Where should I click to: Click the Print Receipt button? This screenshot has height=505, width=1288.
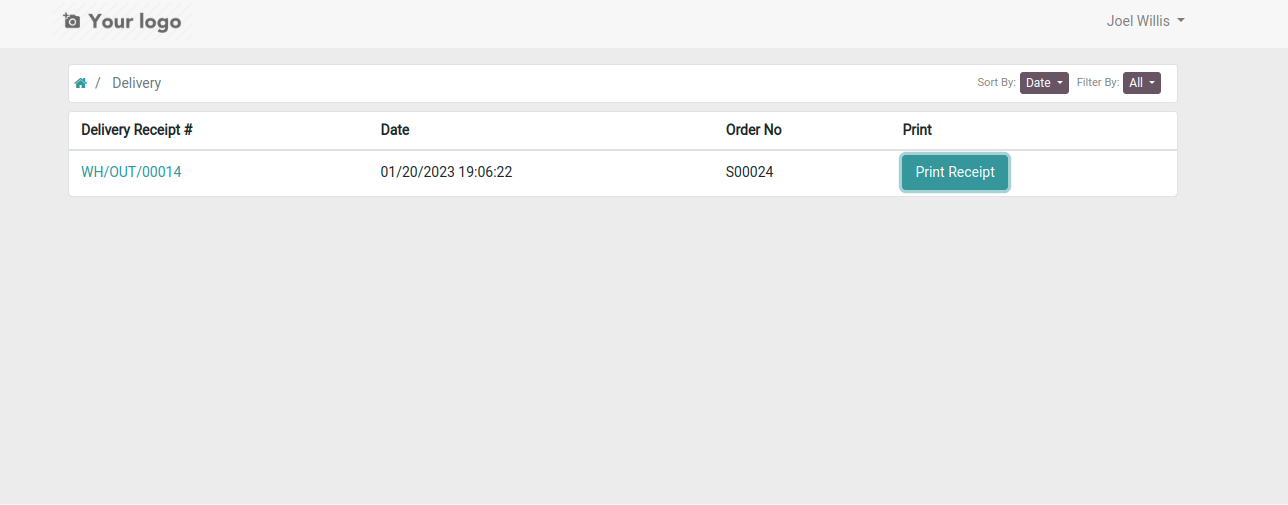click(x=955, y=172)
